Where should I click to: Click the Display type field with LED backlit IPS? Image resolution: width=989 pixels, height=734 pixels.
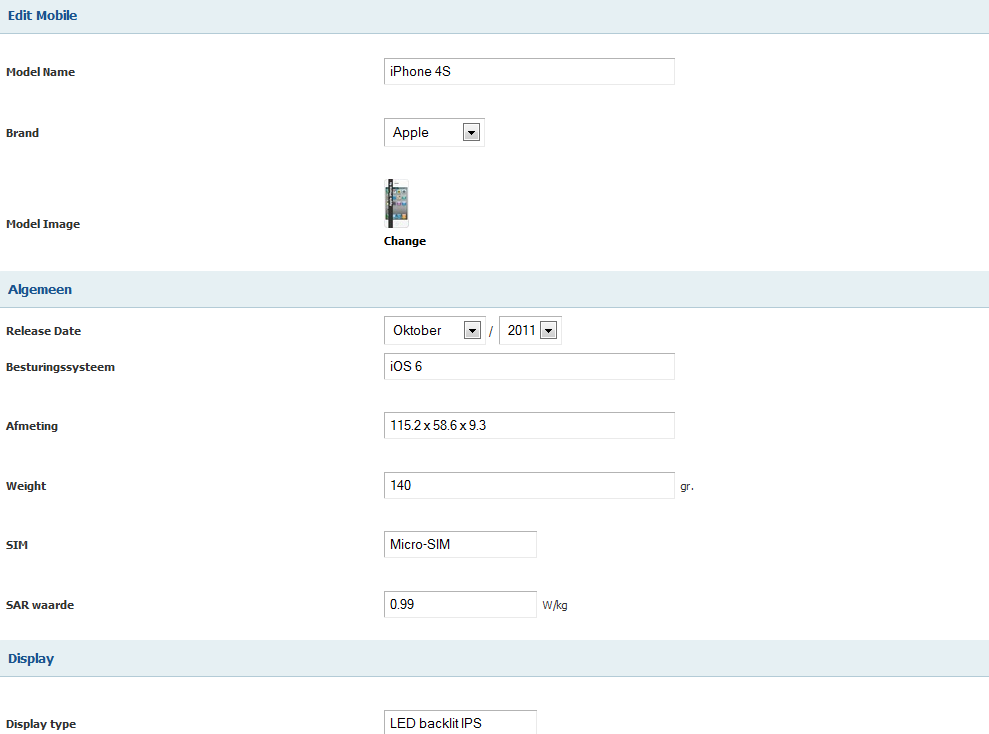[460, 723]
